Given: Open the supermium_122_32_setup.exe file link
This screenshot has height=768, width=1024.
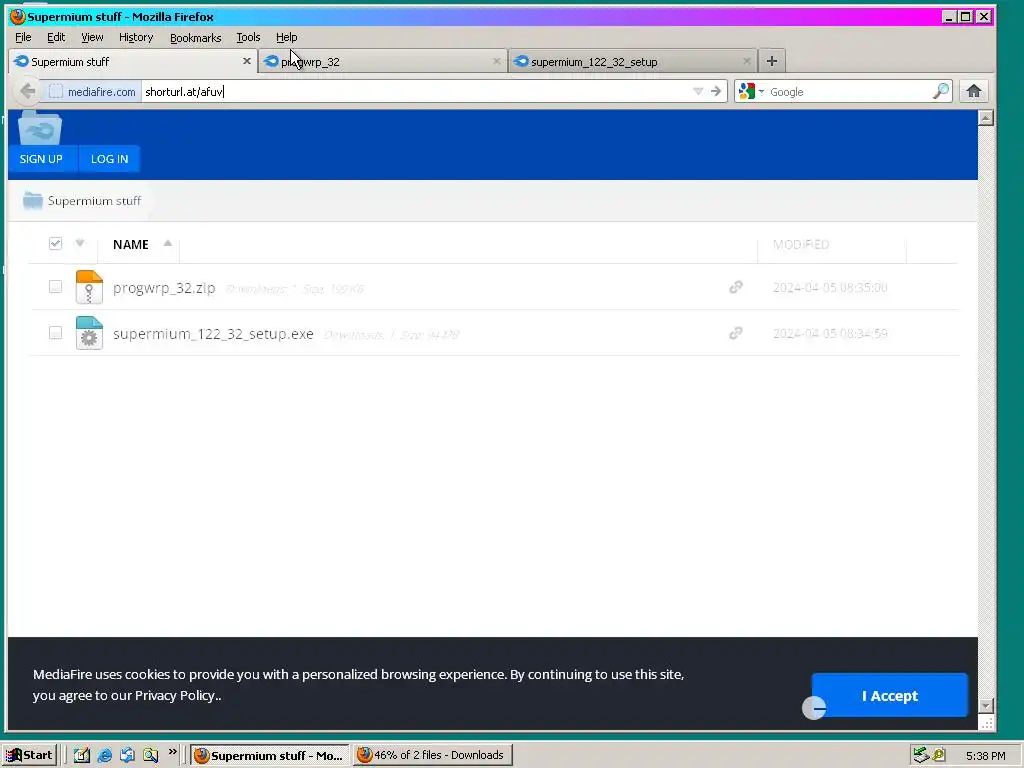Looking at the screenshot, I should 213,334.
